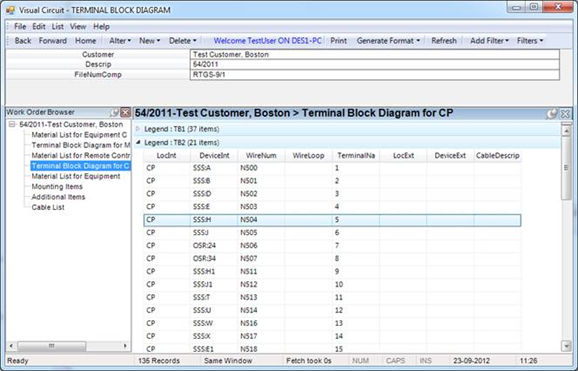Pin the Terminal Block Diagram panel

[x=551, y=114]
